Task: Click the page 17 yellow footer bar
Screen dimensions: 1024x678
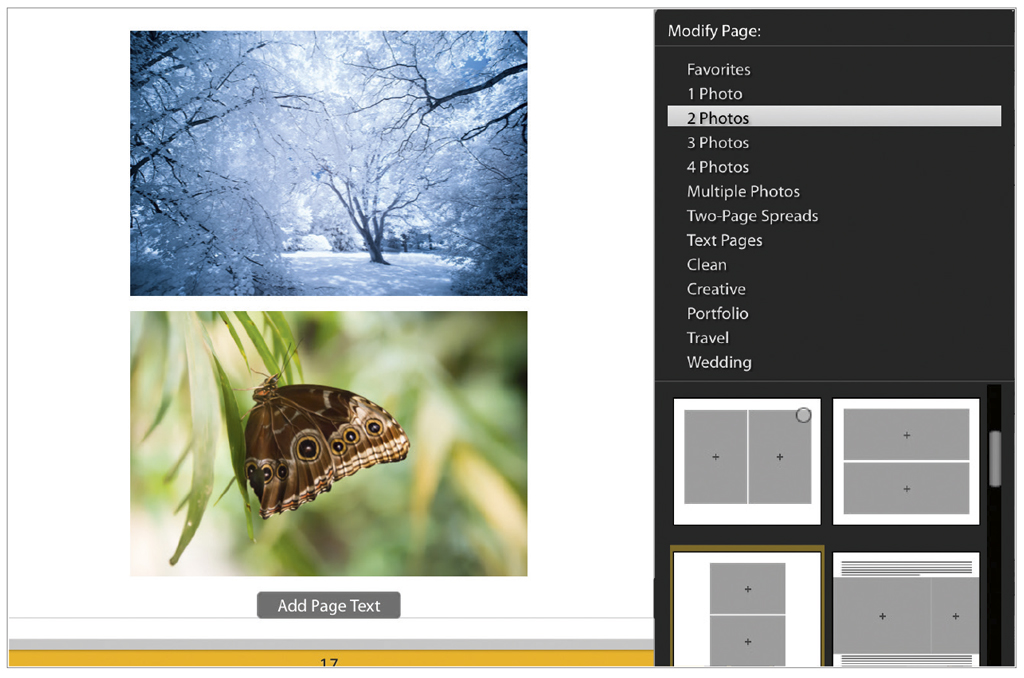Action: click(x=331, y=658)
